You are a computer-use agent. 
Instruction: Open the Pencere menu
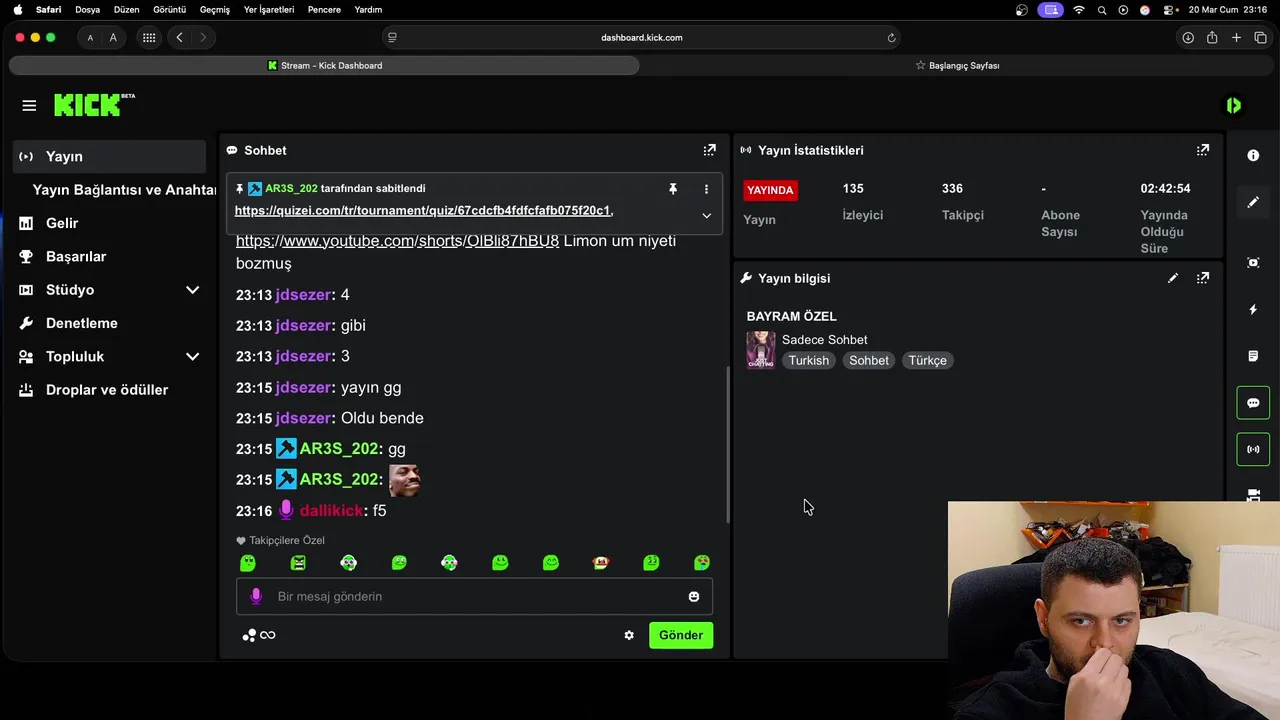(324, 10)
